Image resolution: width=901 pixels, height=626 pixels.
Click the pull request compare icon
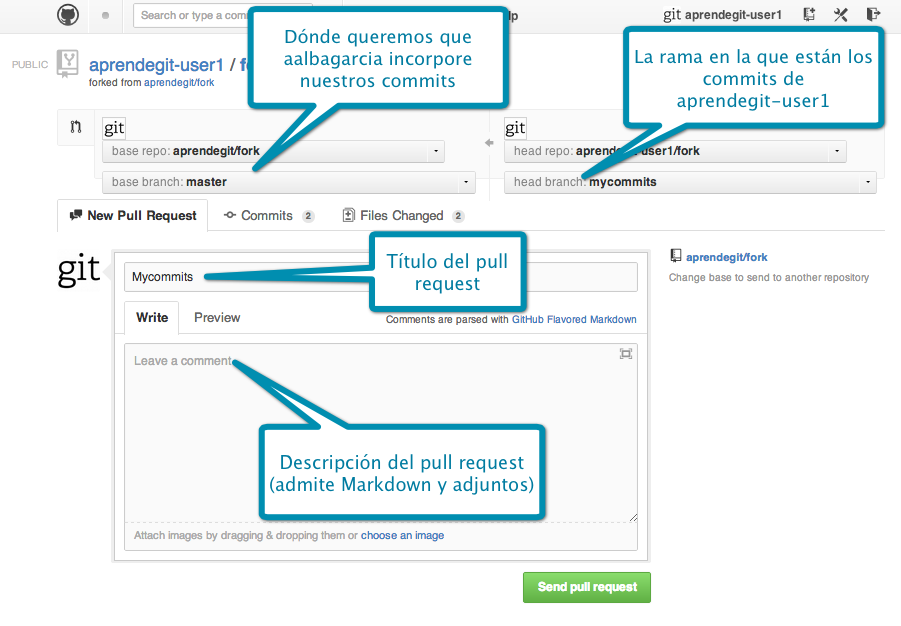click(75, 127)
